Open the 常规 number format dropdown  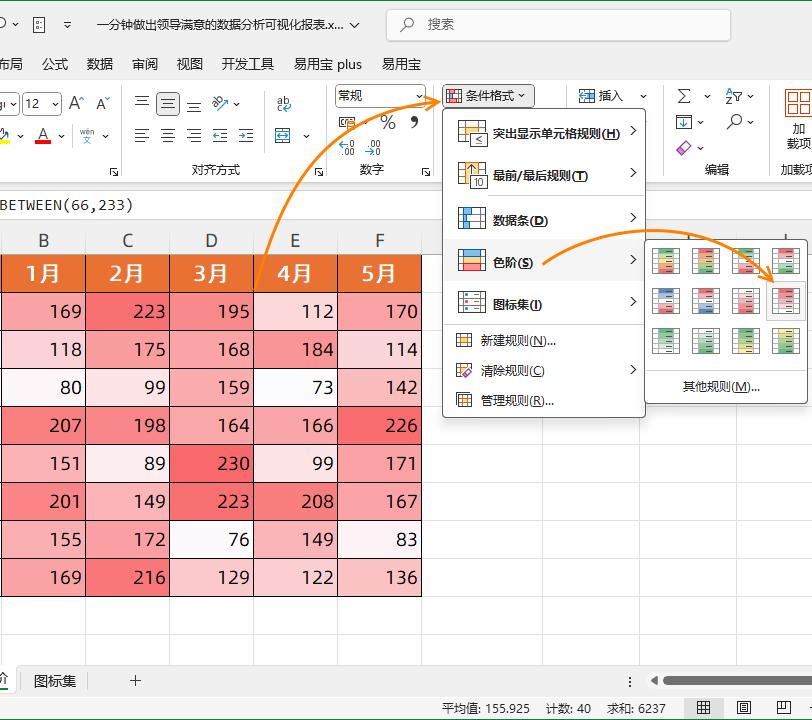pyautogui.click(x=380, y=96)
